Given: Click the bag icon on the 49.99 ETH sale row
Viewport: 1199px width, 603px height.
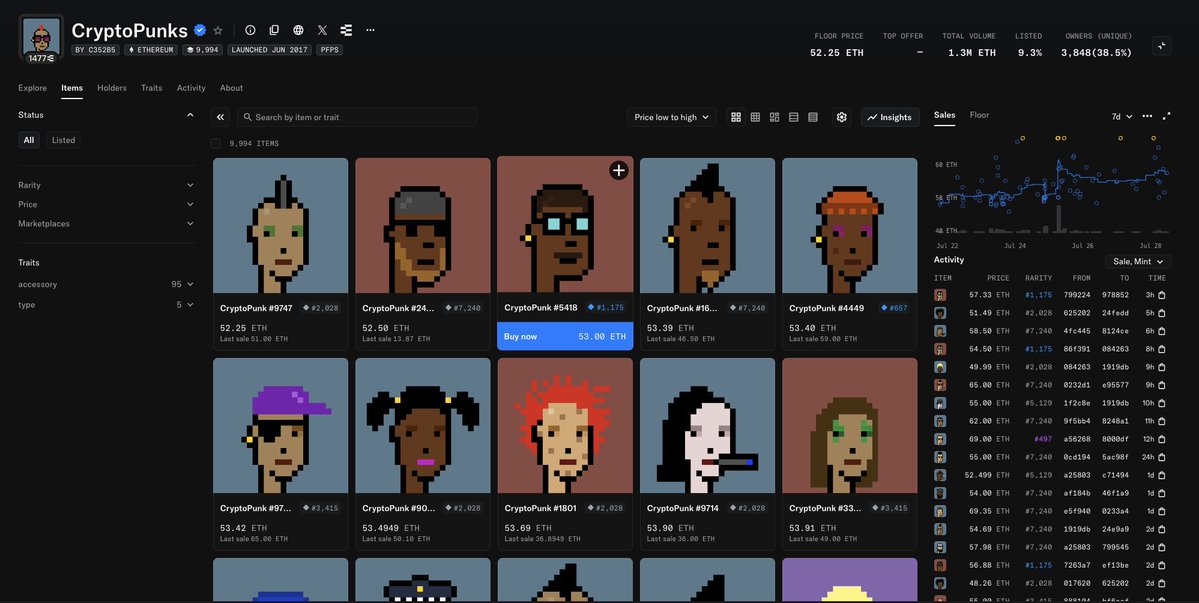Looking at the screenshot, I should tap(1161, 367).
